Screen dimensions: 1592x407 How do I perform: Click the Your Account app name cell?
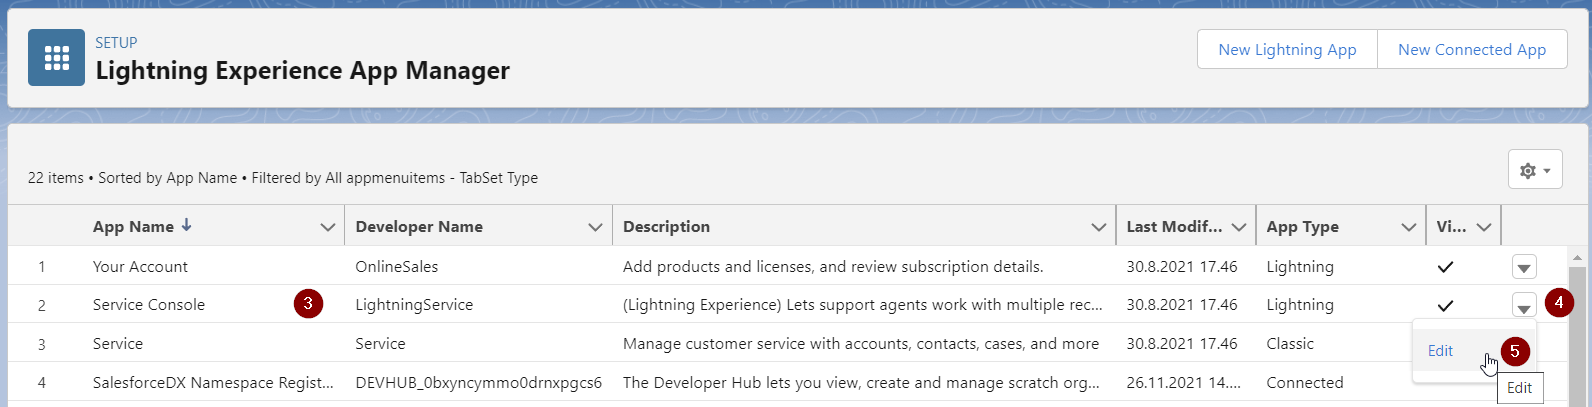click(140, 267)
